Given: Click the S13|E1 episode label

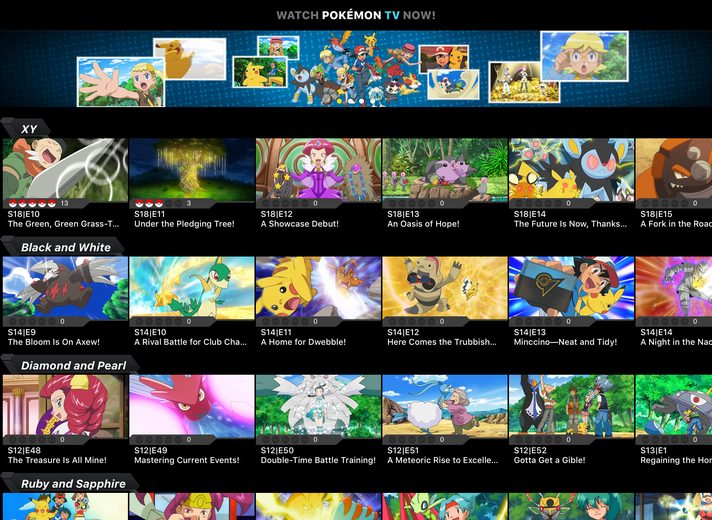Looking at the screenshot, I should click(x=653, y=450).
